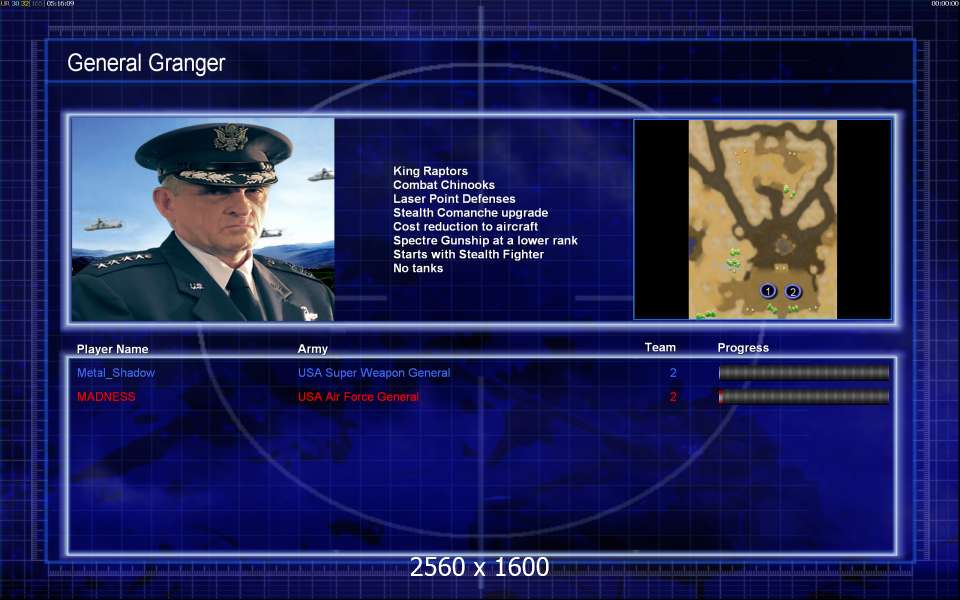The image size is (960, 600).
Task: Click 'Starts with Stealth Fighter' text
Action: [x=468, y=254]
